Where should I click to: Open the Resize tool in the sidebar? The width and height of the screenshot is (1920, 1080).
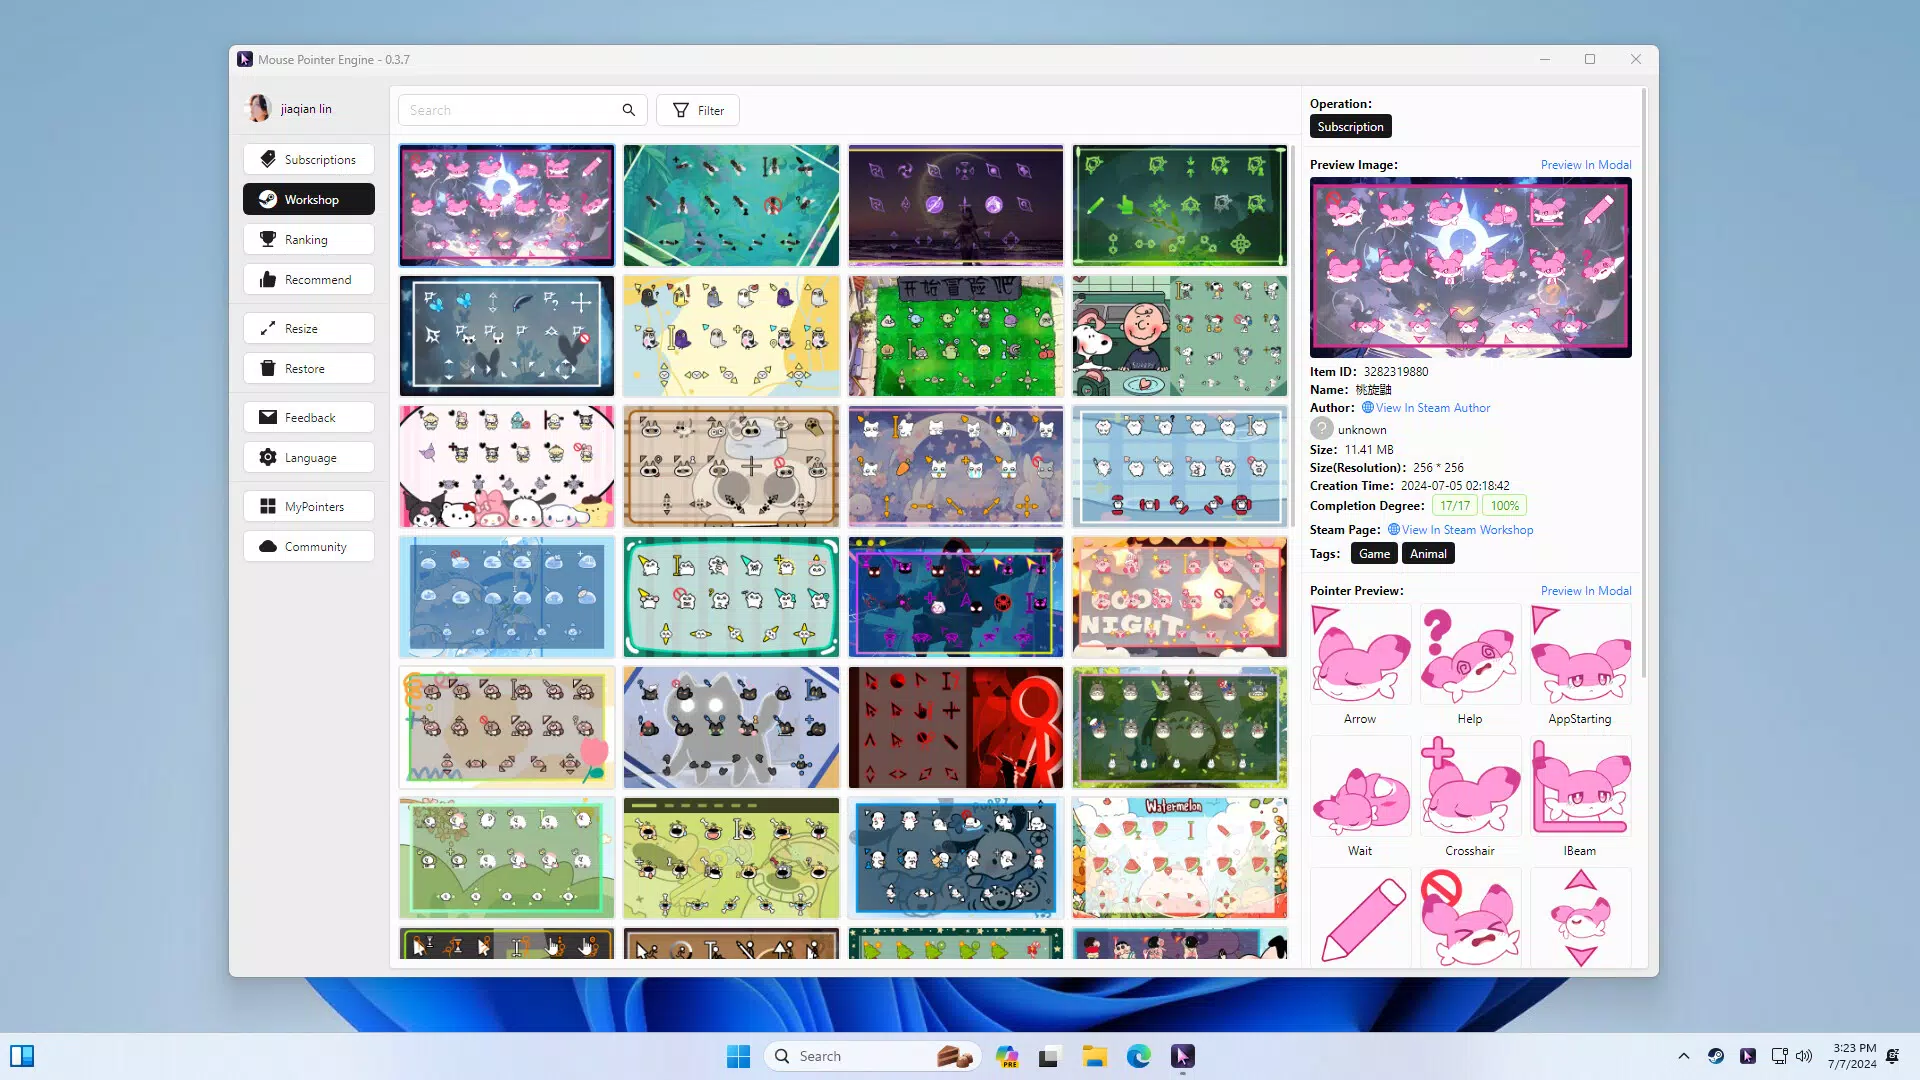pyautogui.click(x=308, y=328)
